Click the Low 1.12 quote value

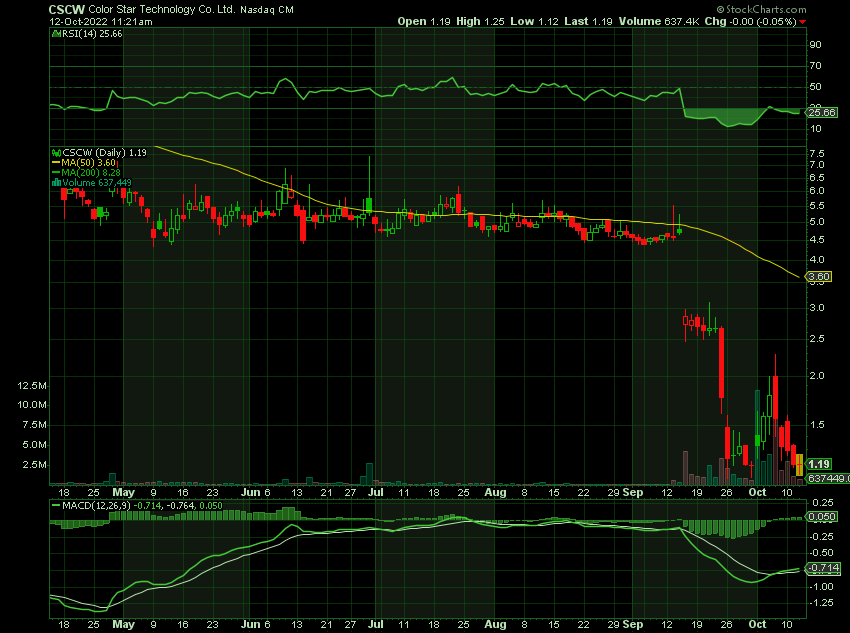pos(535,22)
